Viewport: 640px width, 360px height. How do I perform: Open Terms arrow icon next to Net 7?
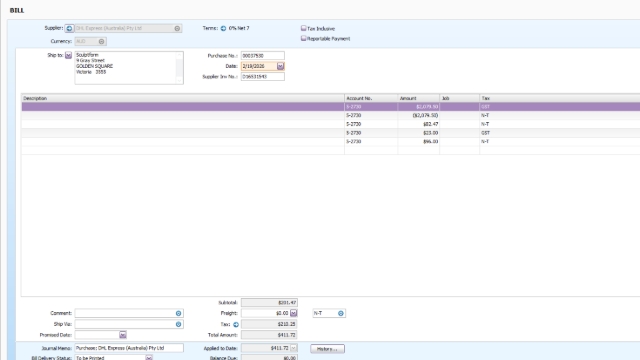pos(223,29)
